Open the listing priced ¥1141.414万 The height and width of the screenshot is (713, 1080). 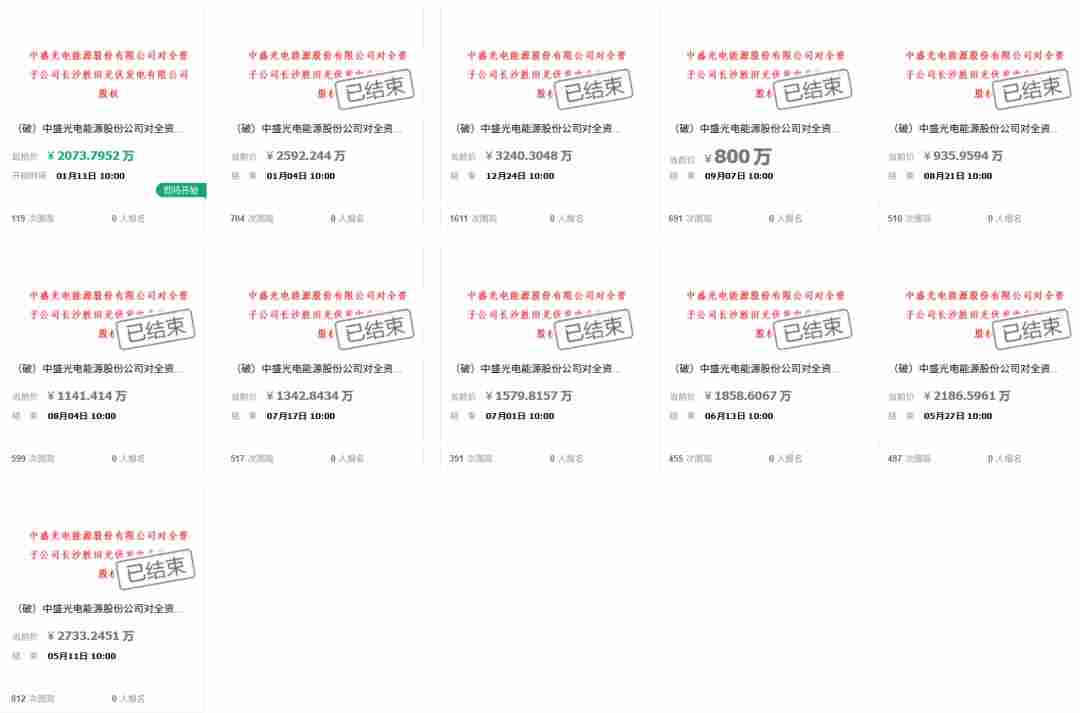pos(99,369)
